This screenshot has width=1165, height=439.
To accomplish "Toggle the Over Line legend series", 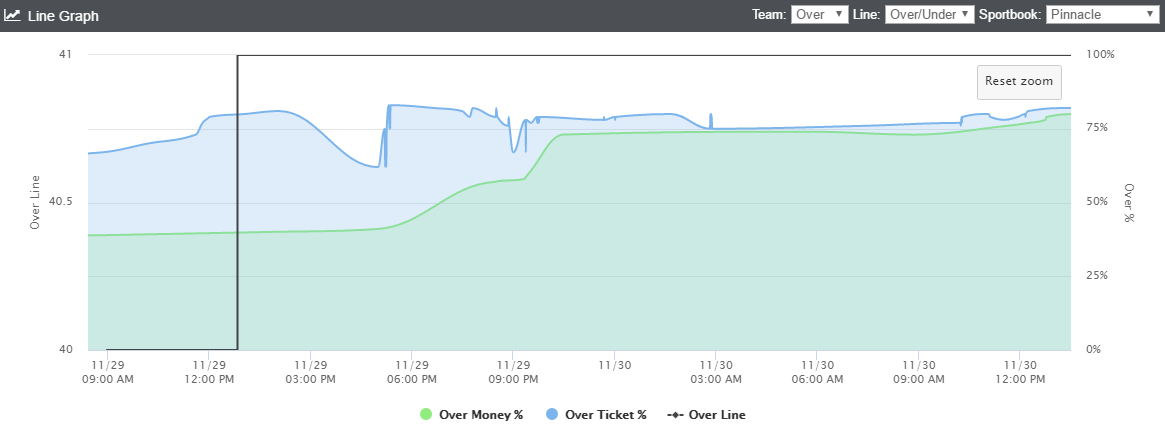I will tap(707, 414).
